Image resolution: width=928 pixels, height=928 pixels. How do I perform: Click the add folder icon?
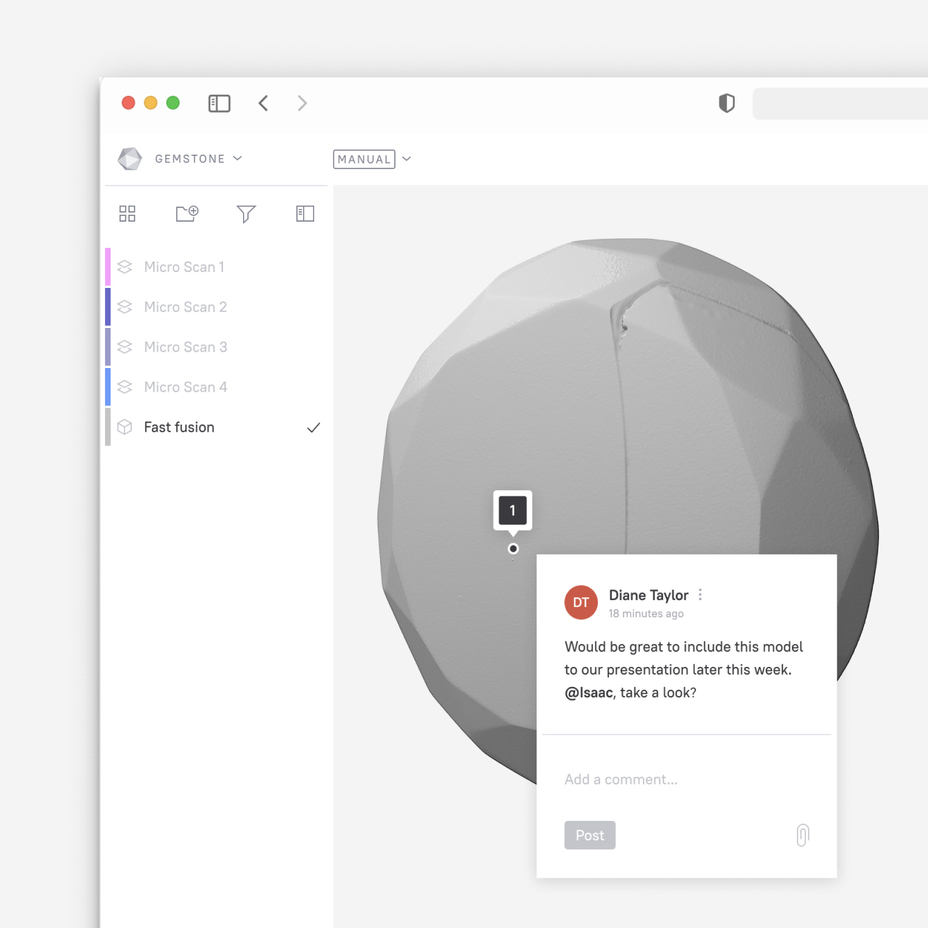point(187,214)
